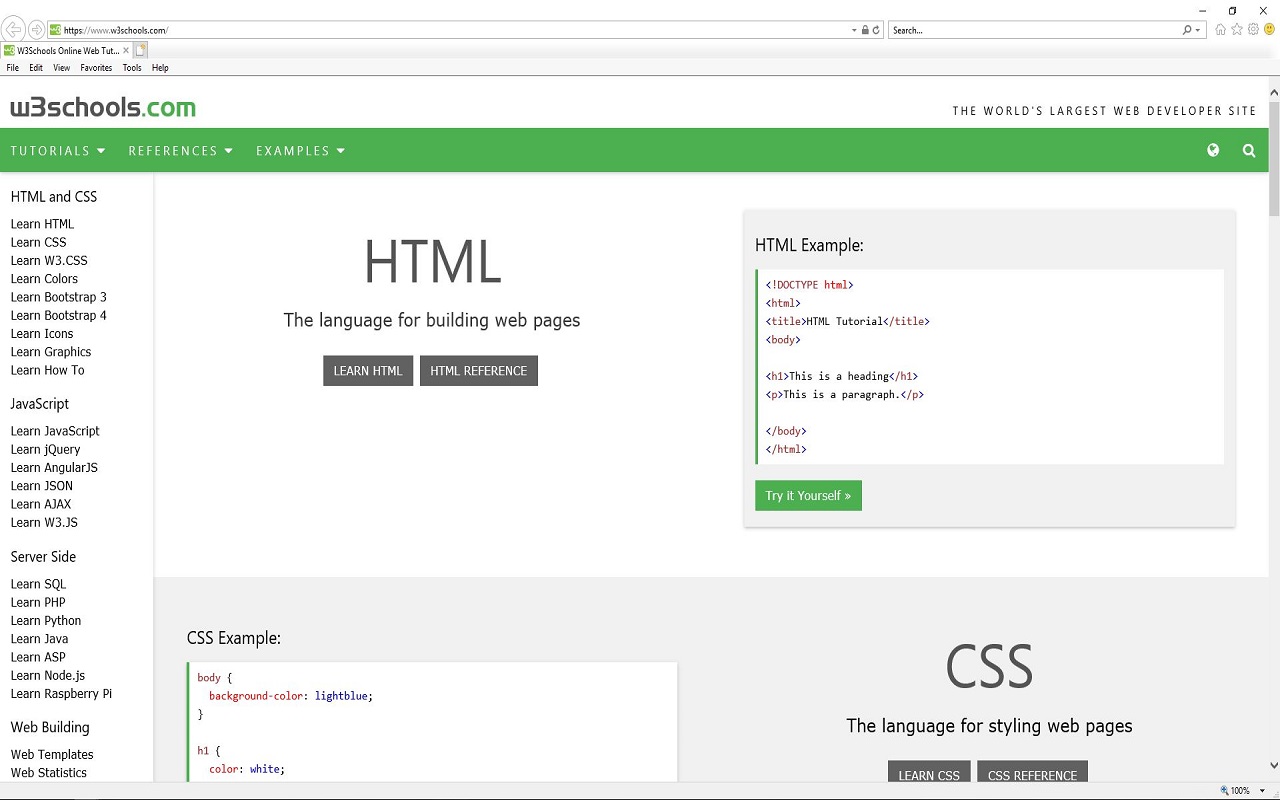Open the Favorites menu
Screen dimensions: 1280x800
[x=96, y=68]
